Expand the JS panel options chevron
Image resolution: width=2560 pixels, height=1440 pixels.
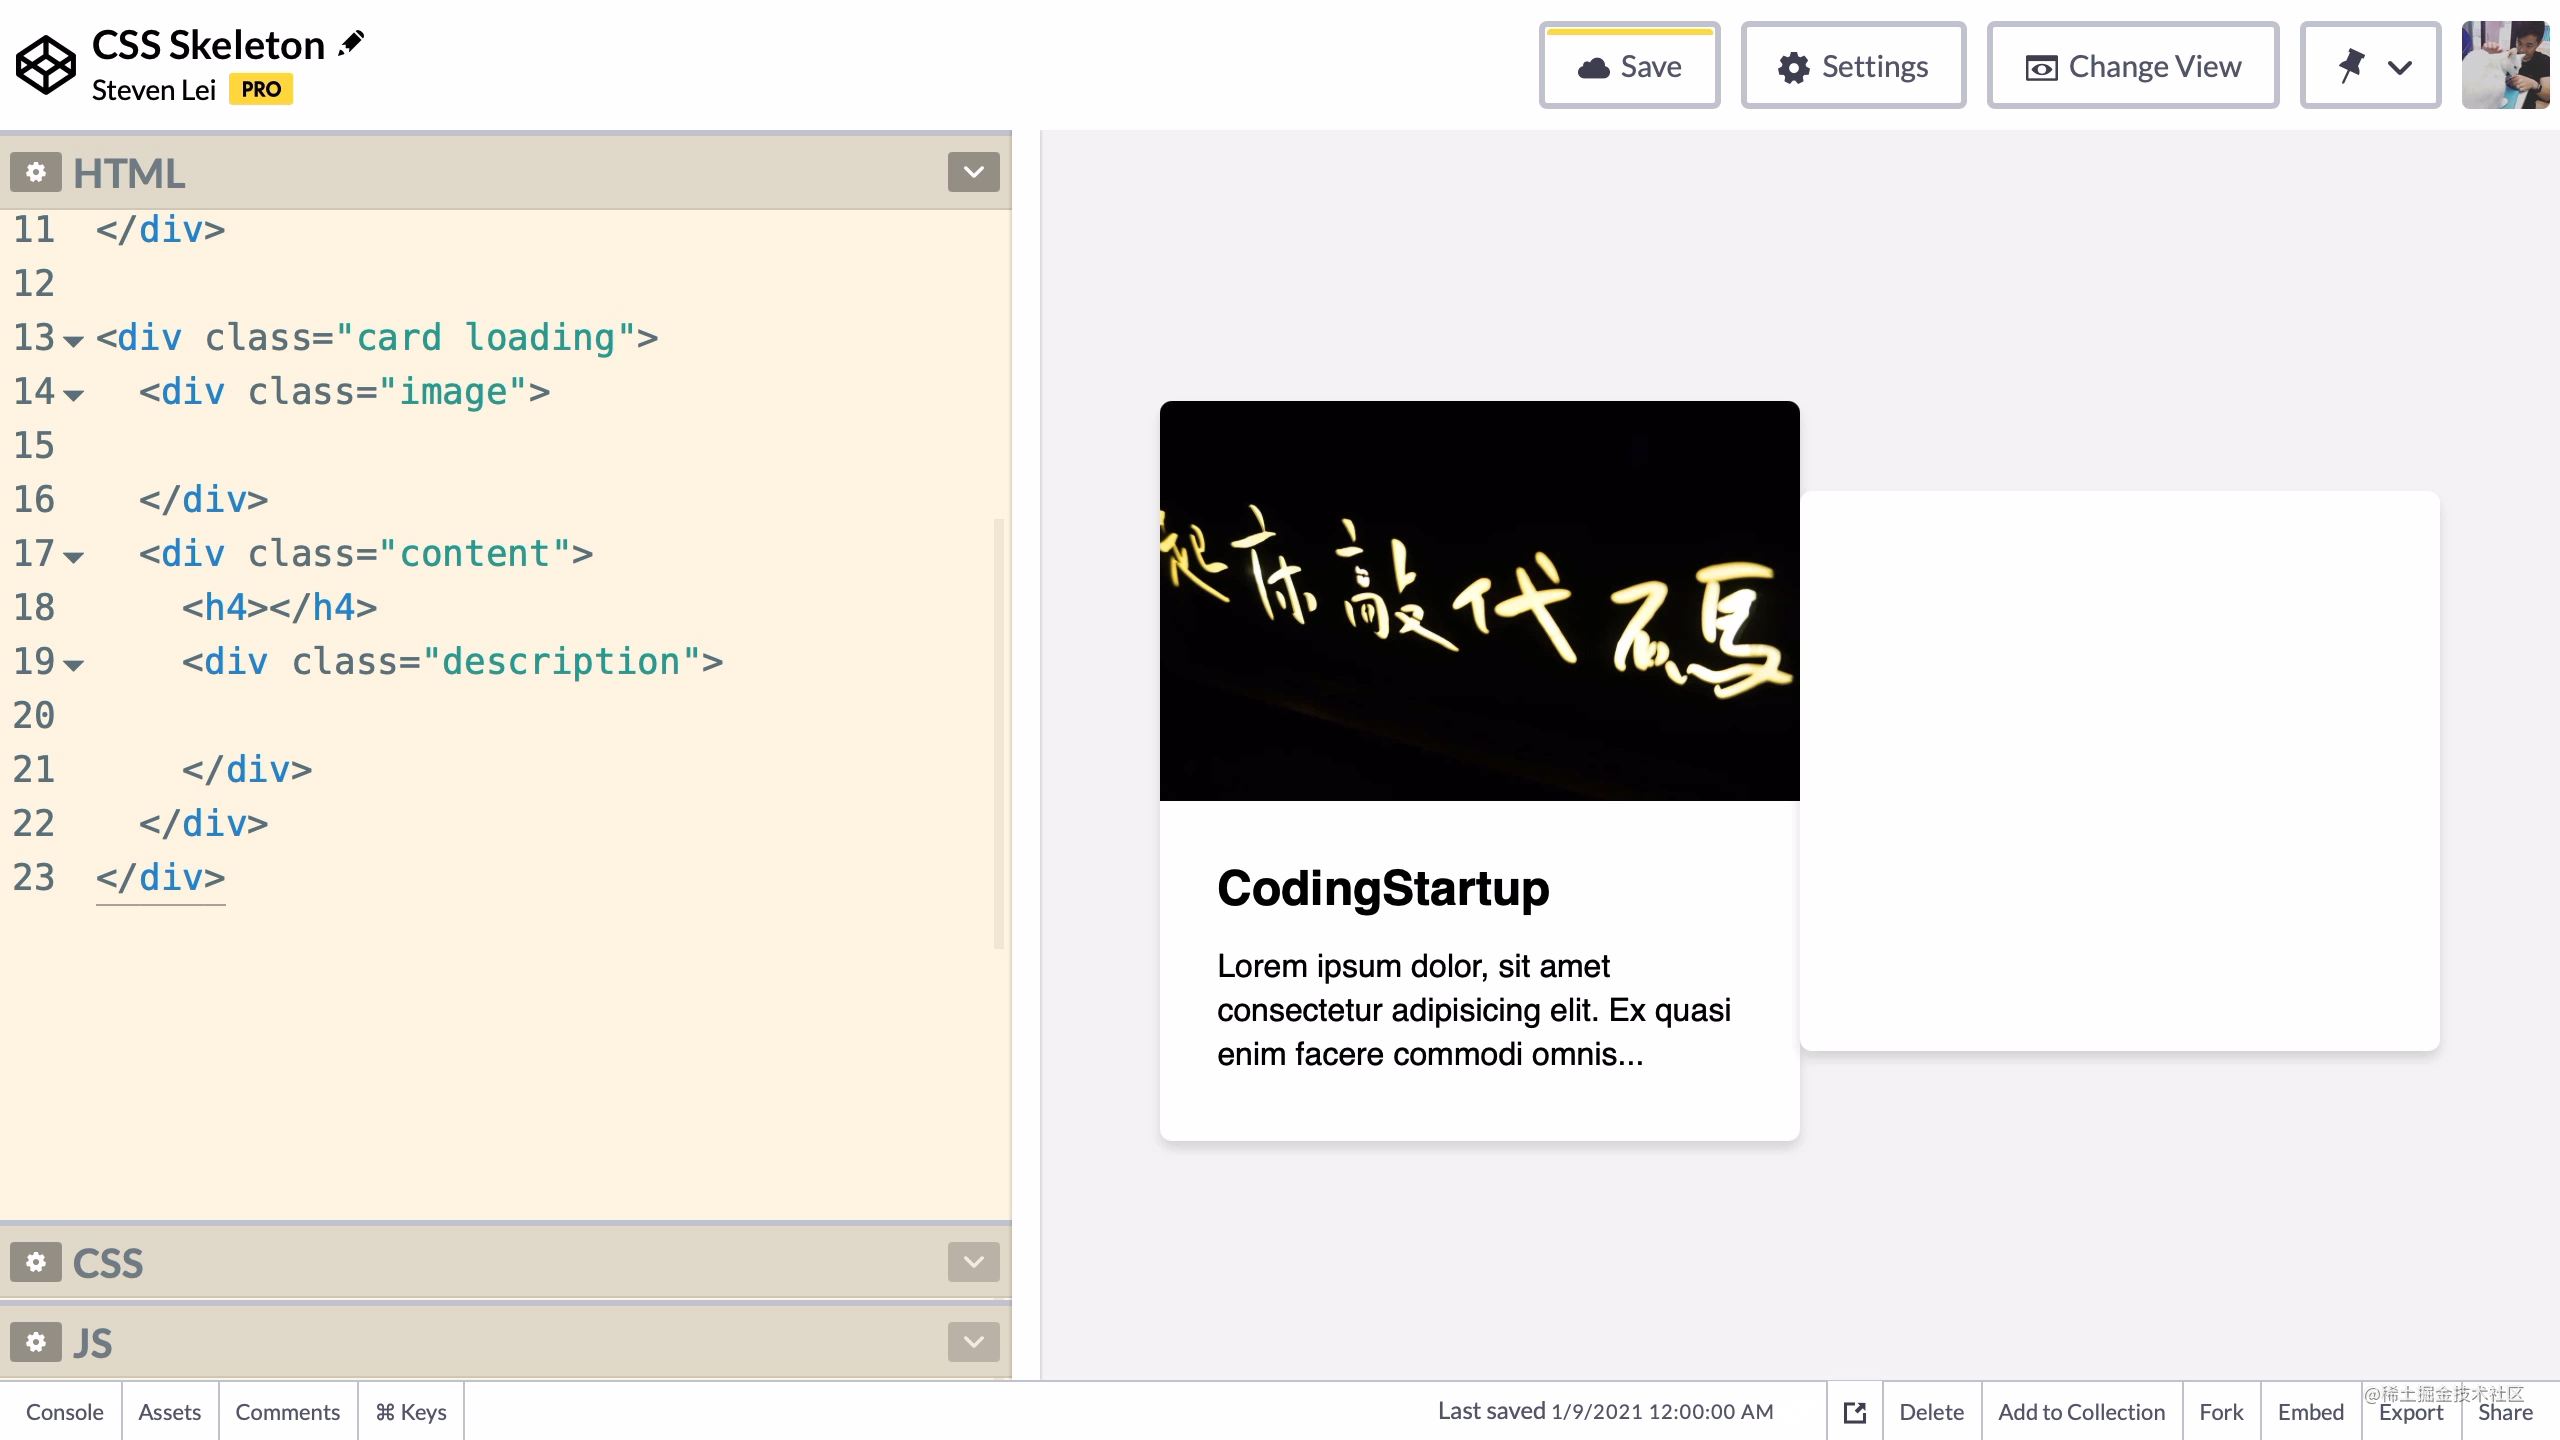pyautogui.click(x=974, y=1342)
